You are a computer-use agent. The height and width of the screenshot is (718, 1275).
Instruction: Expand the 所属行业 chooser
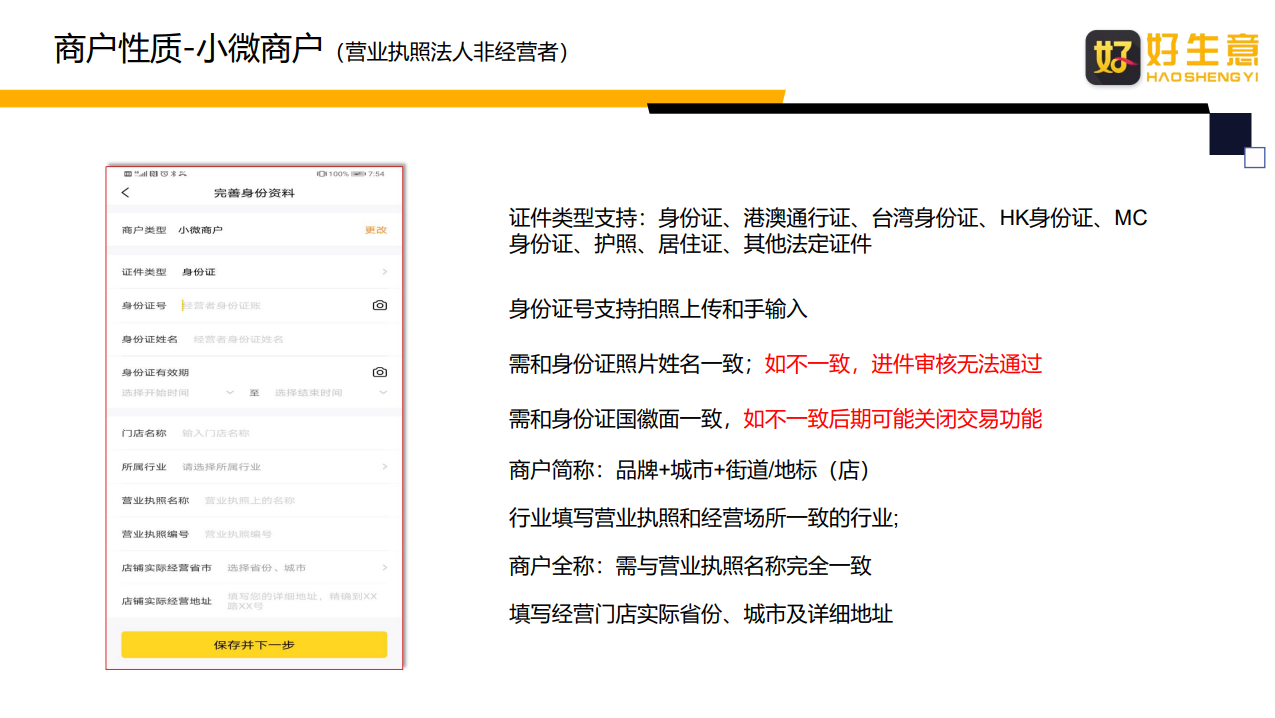(x=384, y=467)
